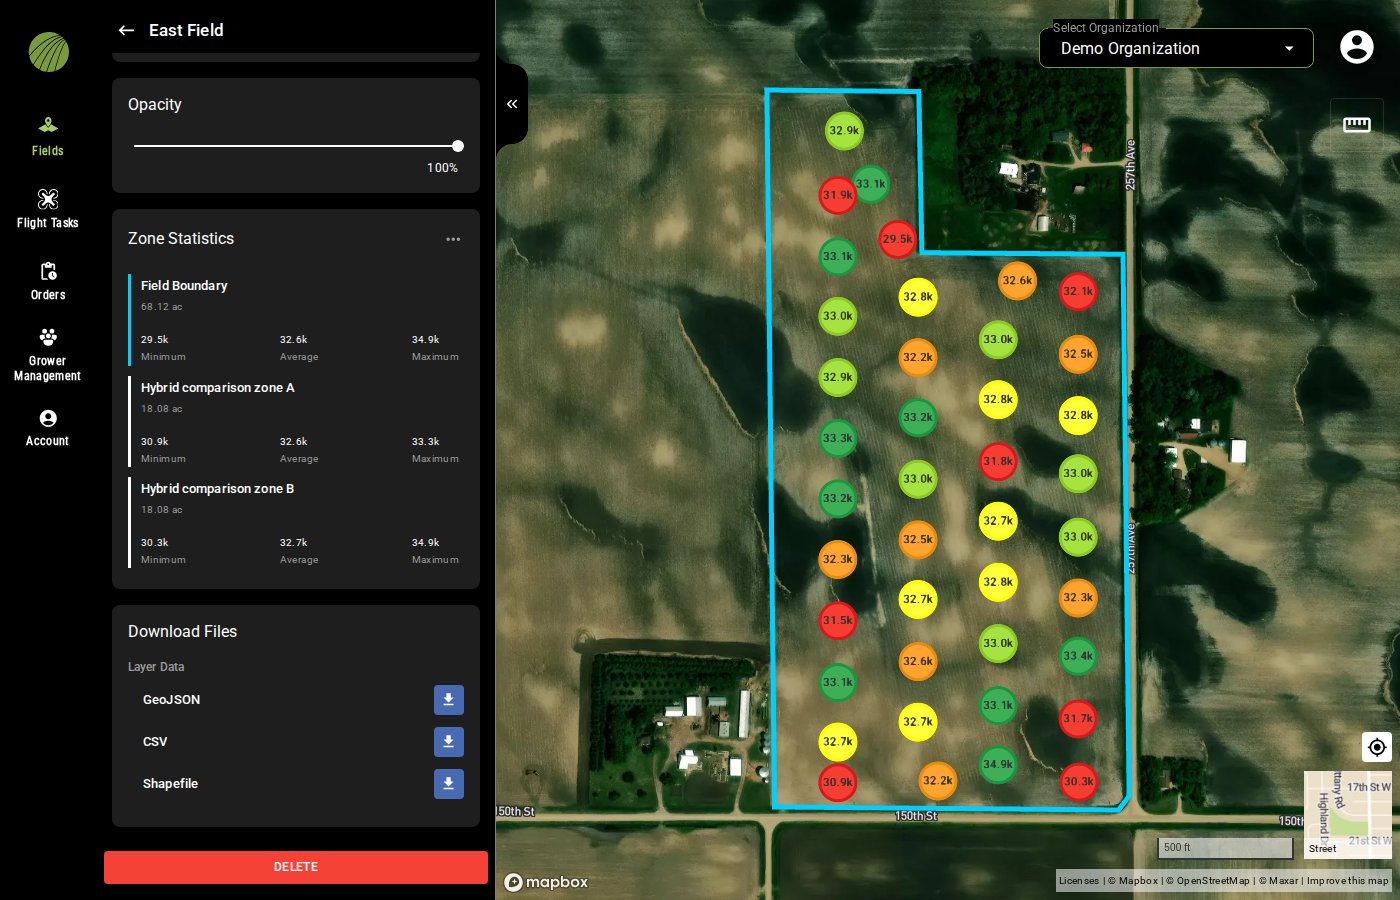This screenshot has height=900, width=1400.
Task: Click the 34.9k map marker
Action: coord(998,765)
